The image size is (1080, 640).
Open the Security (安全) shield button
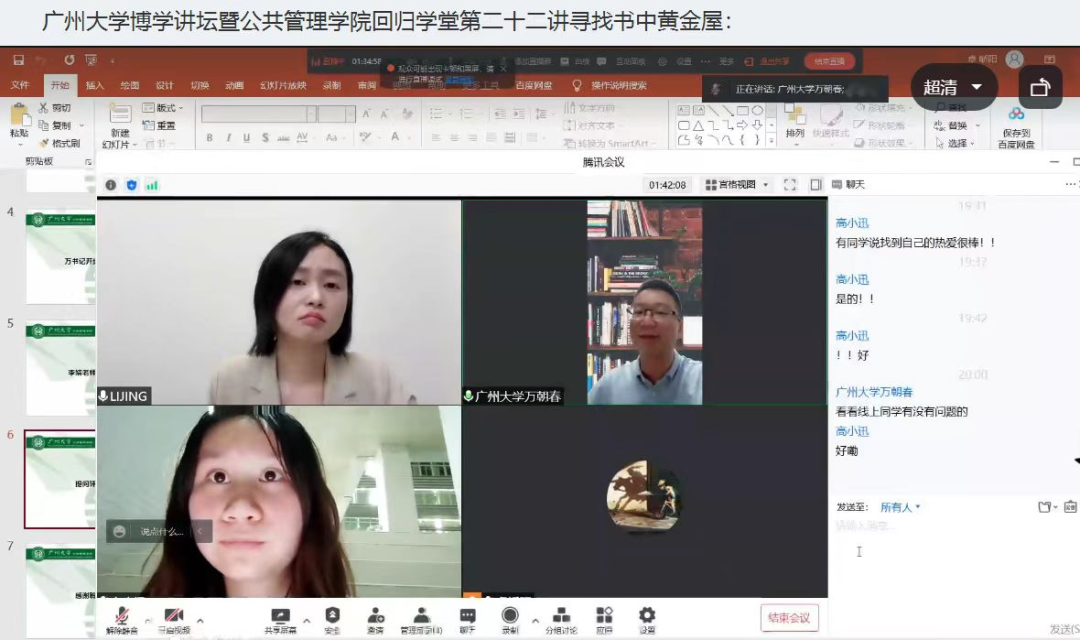pos(332,620)
